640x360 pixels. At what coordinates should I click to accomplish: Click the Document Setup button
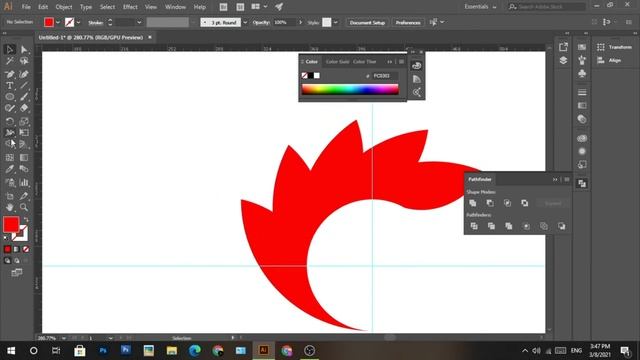point(367,22)
